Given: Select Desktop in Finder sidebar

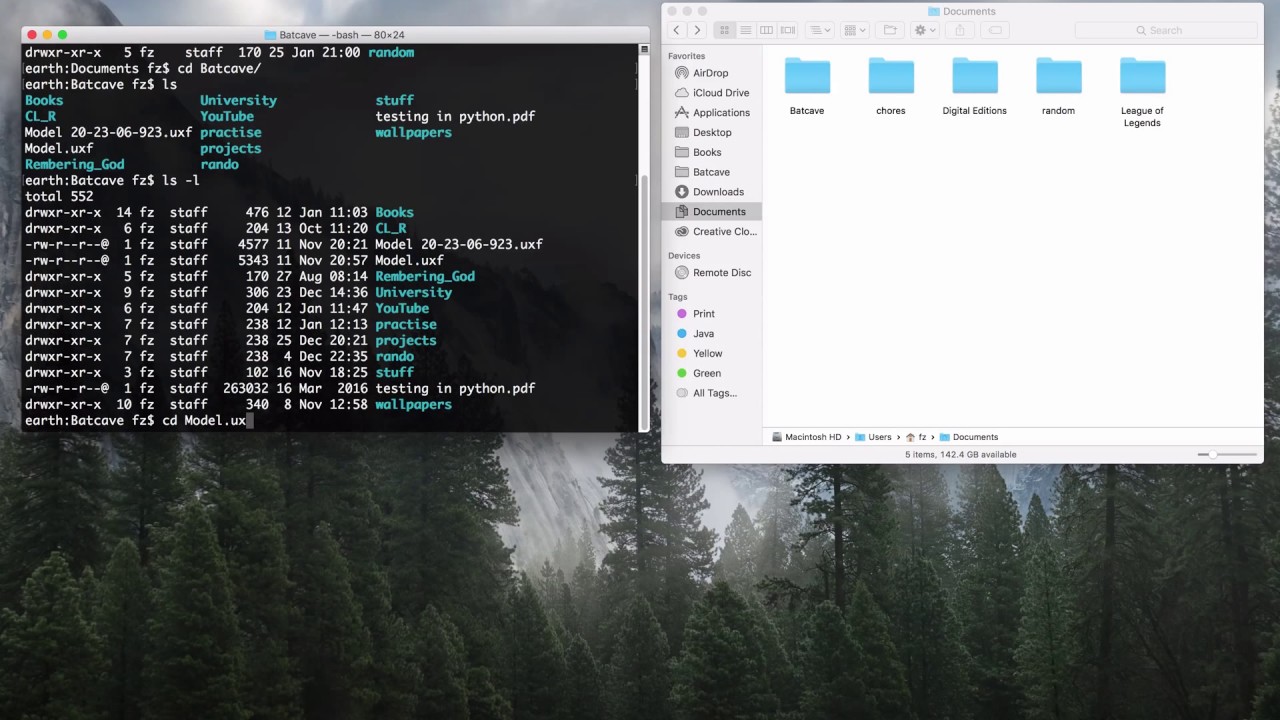Looking at the screenshot, I should (x=710, y=132).
